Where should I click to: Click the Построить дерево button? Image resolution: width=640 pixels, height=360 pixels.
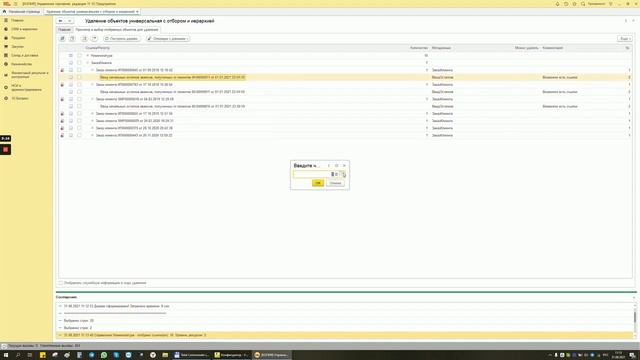[121, 39]
